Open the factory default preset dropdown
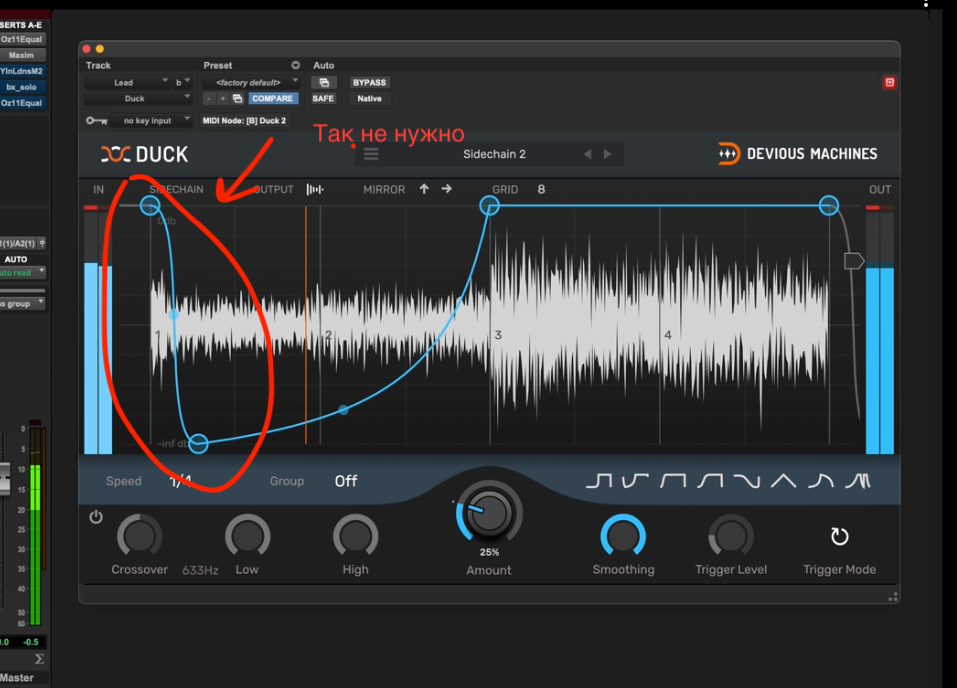The height and width of the screenshot is (688, 957). [x=251, y=82]
